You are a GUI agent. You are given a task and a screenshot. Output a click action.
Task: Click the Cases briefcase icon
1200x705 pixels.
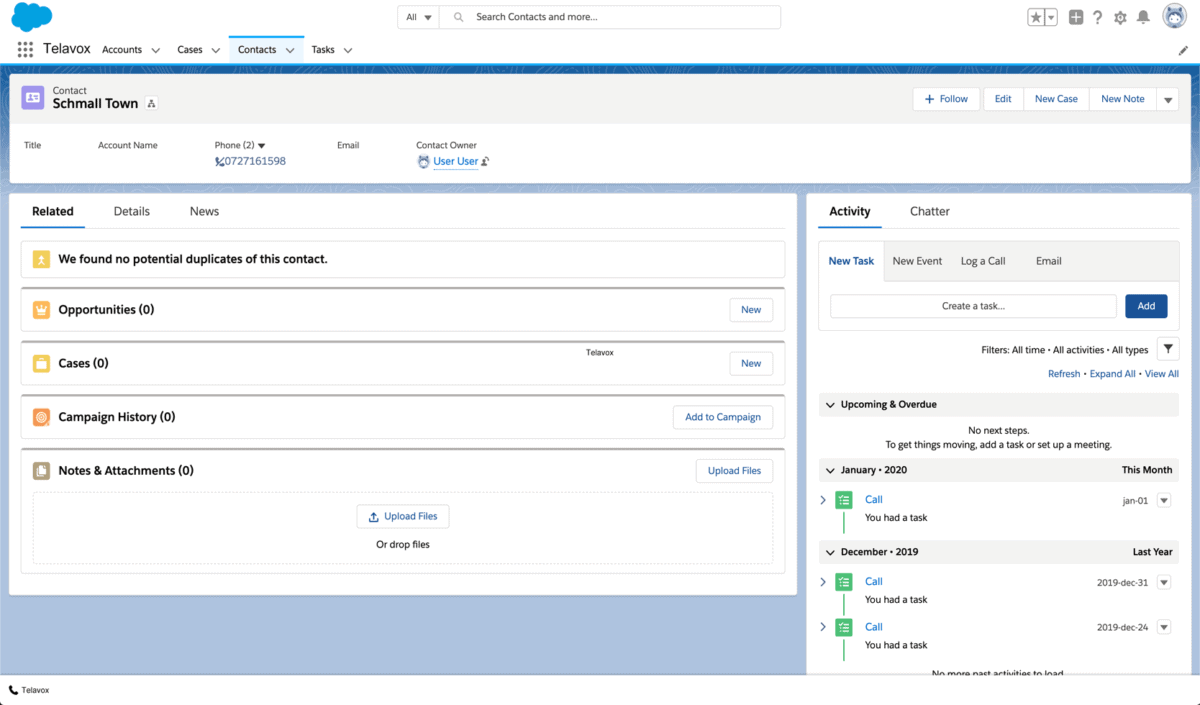pos(41,364)
